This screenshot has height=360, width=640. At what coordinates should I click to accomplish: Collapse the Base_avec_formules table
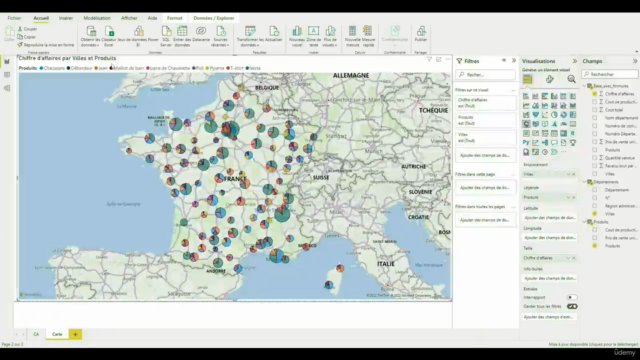pos(584,86)
